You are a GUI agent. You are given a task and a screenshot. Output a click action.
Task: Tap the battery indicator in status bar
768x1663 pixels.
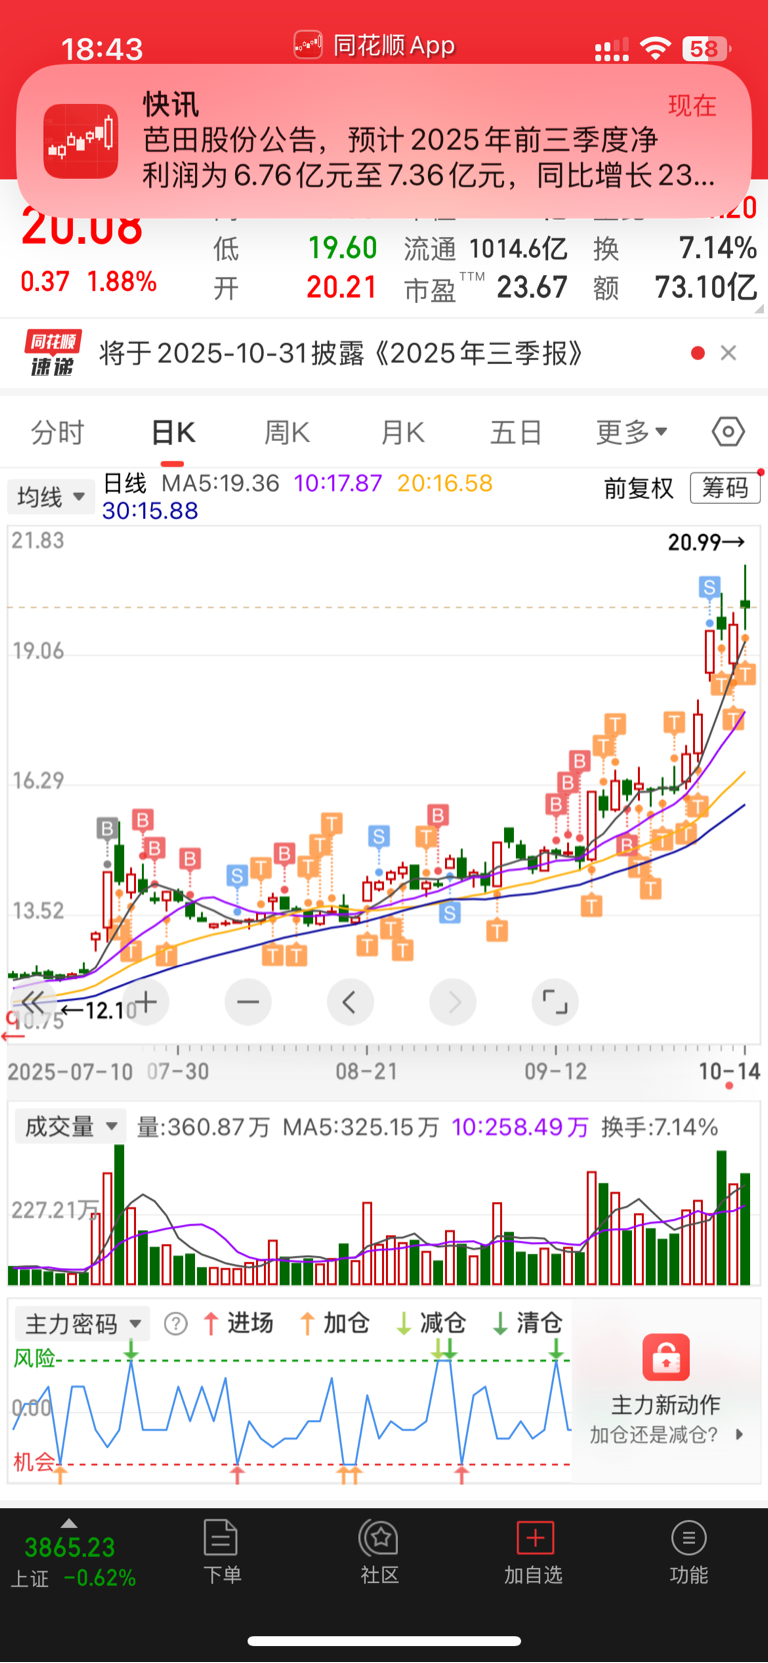click(x=706, y=48)
